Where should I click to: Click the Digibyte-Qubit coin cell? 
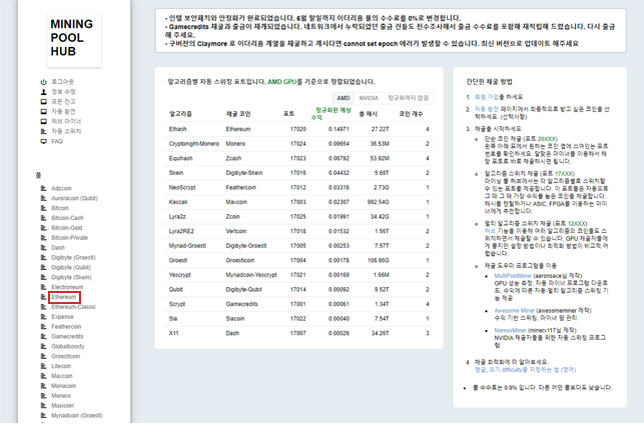[244, 289]
